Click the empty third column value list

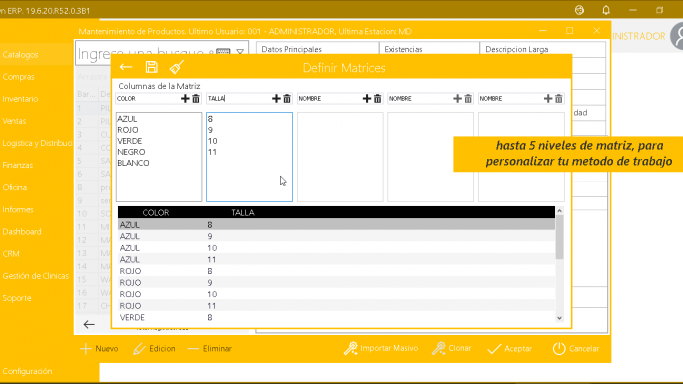[340, 157]
